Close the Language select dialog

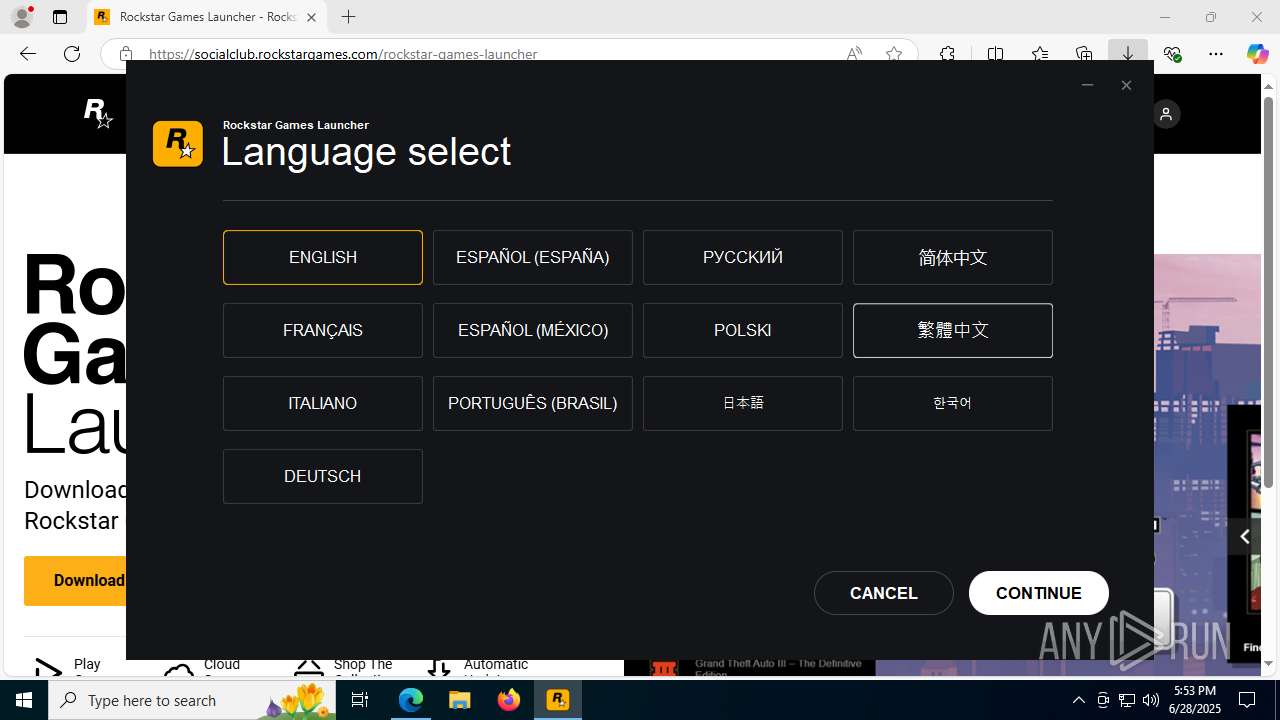[x=1126, y=85]
